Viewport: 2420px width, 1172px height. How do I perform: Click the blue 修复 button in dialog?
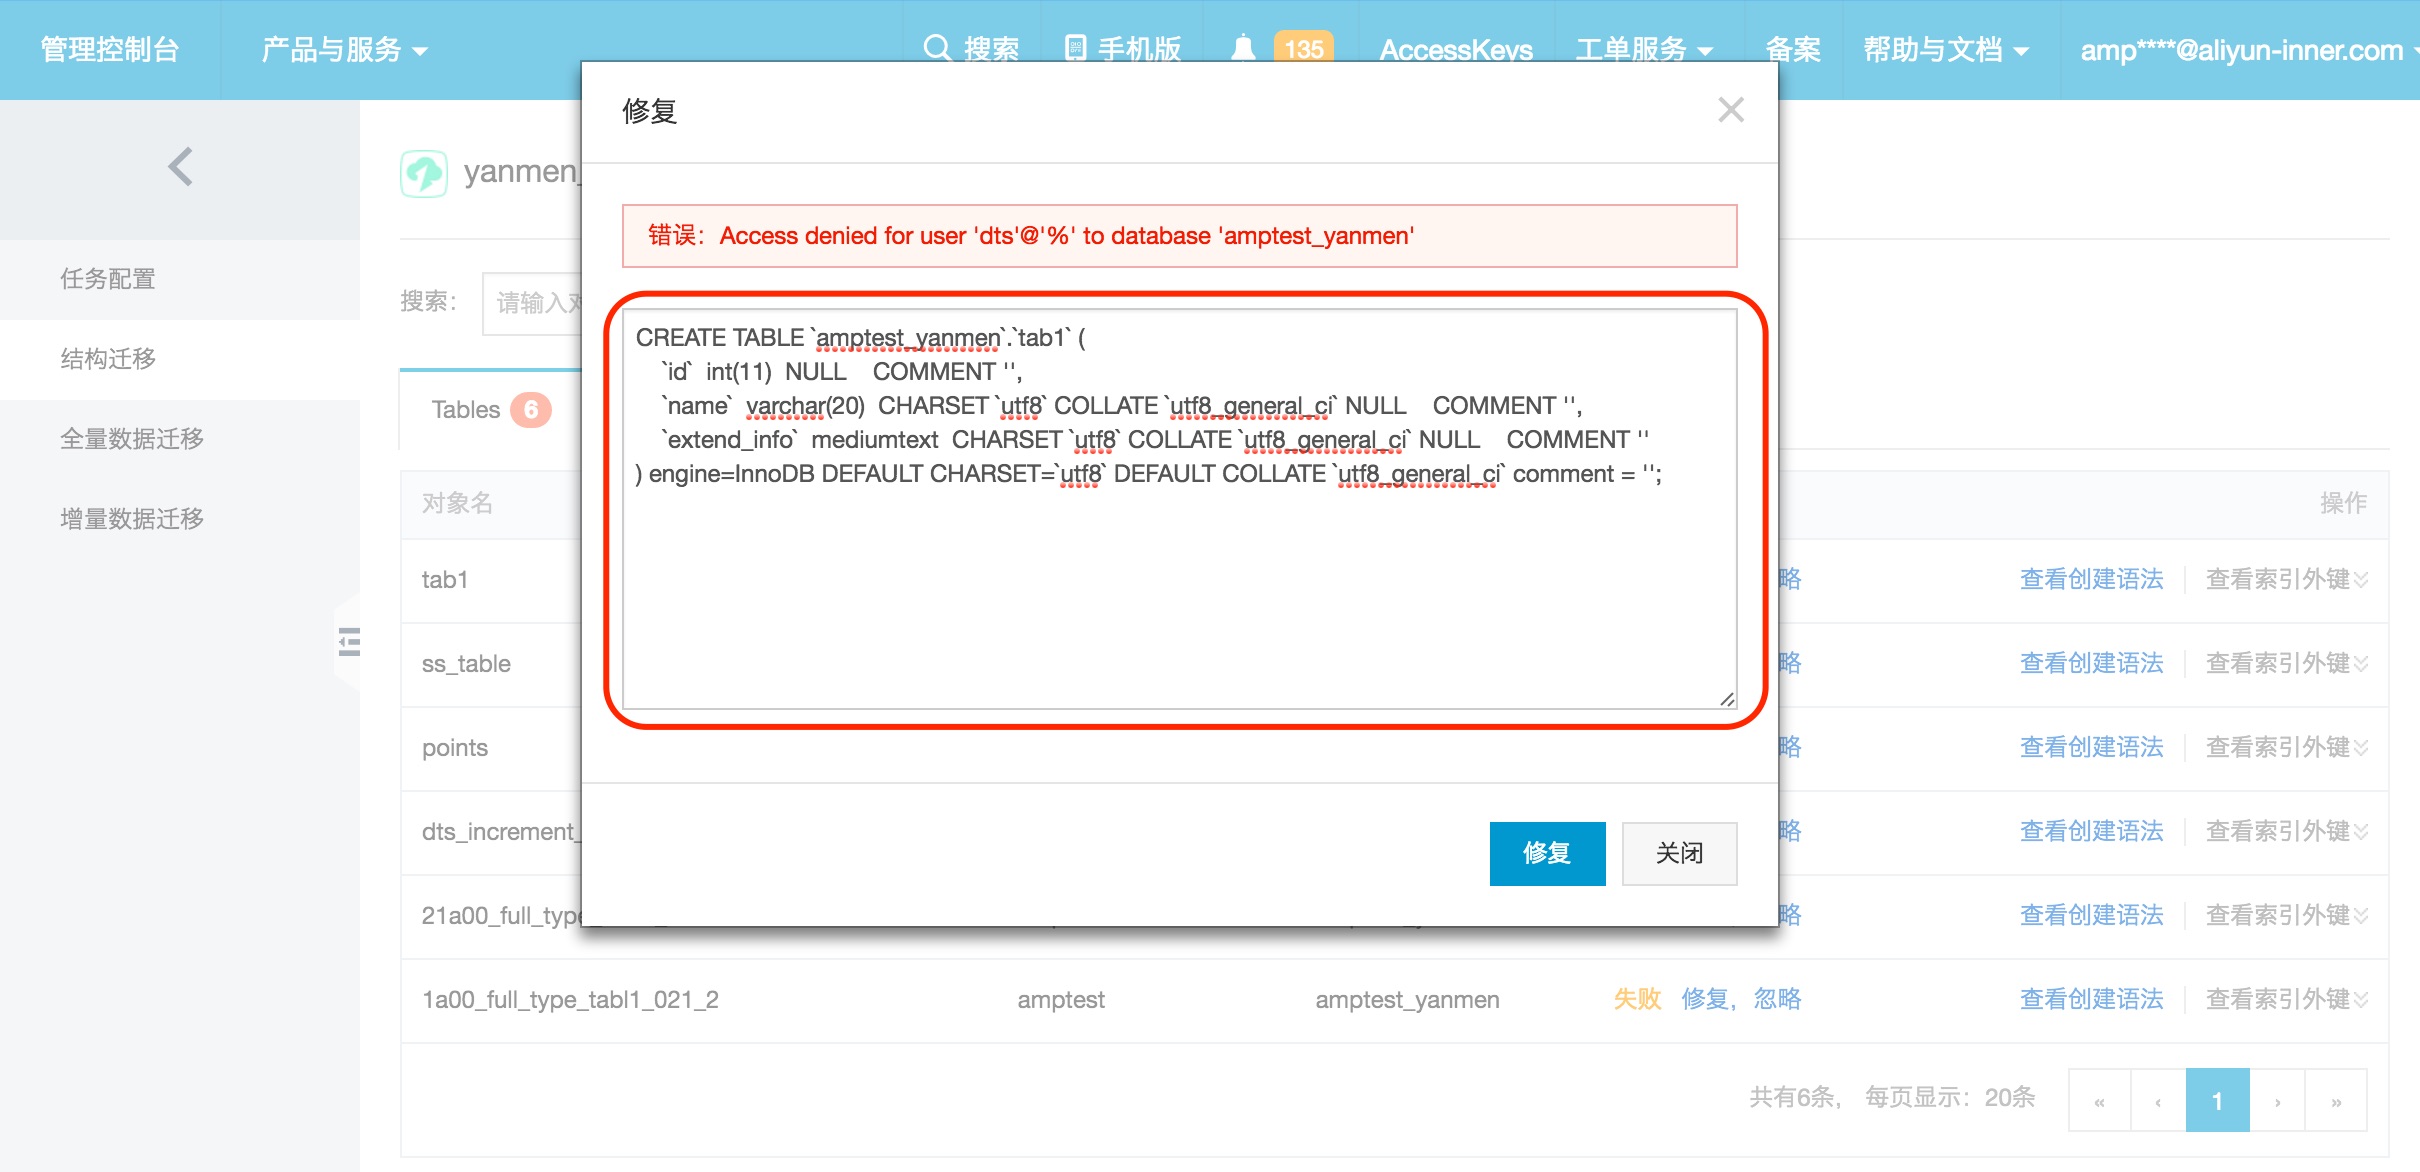[1547, 853]
